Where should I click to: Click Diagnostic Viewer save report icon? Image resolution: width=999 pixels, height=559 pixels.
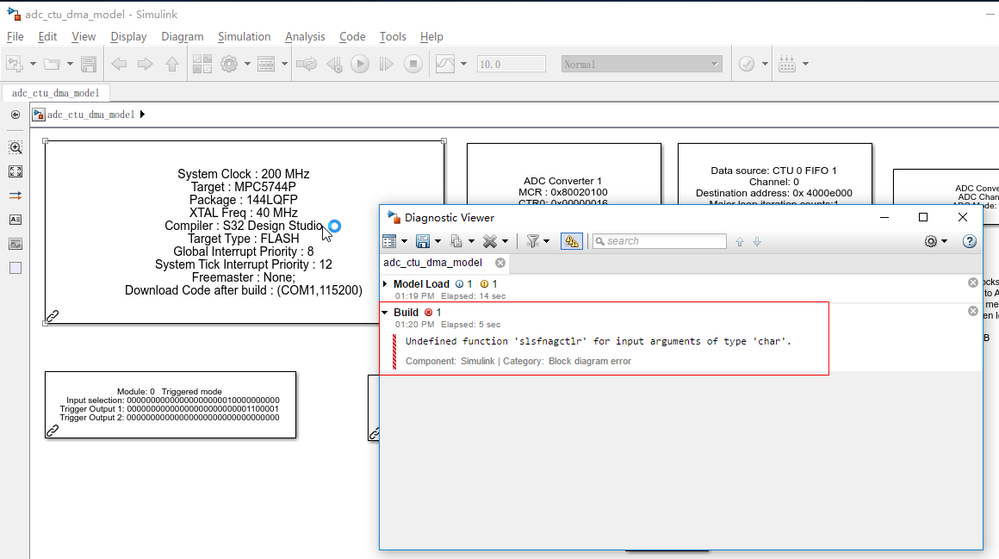422,241
